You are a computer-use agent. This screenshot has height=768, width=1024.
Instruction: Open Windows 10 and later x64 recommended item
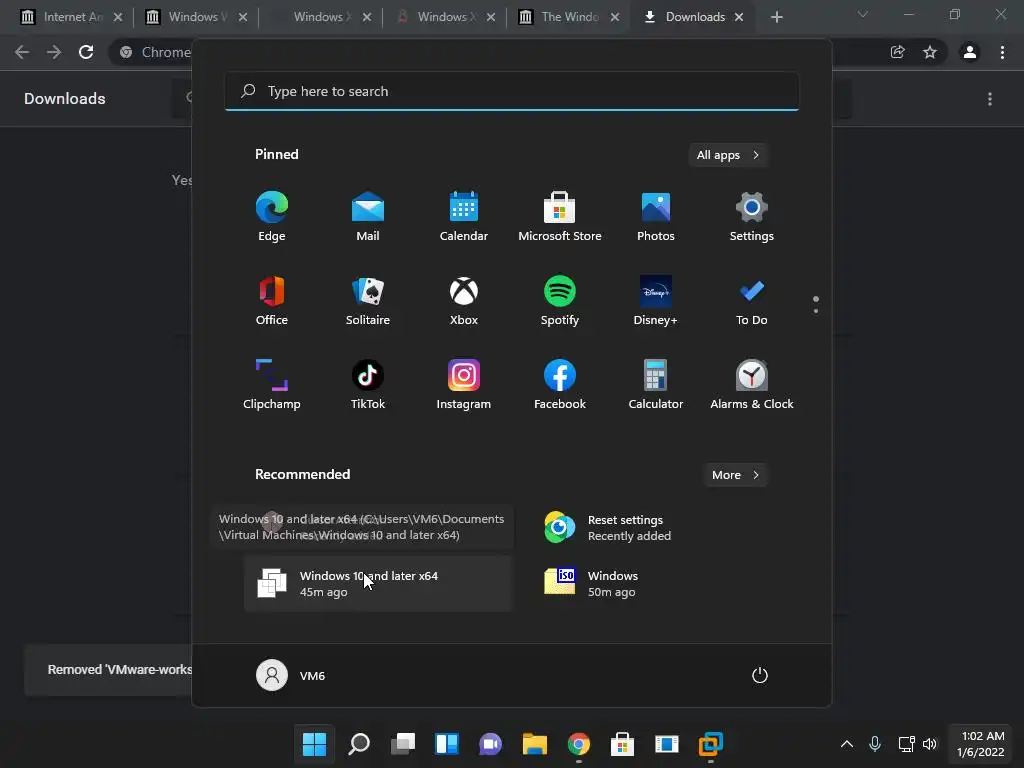point(378,584)
